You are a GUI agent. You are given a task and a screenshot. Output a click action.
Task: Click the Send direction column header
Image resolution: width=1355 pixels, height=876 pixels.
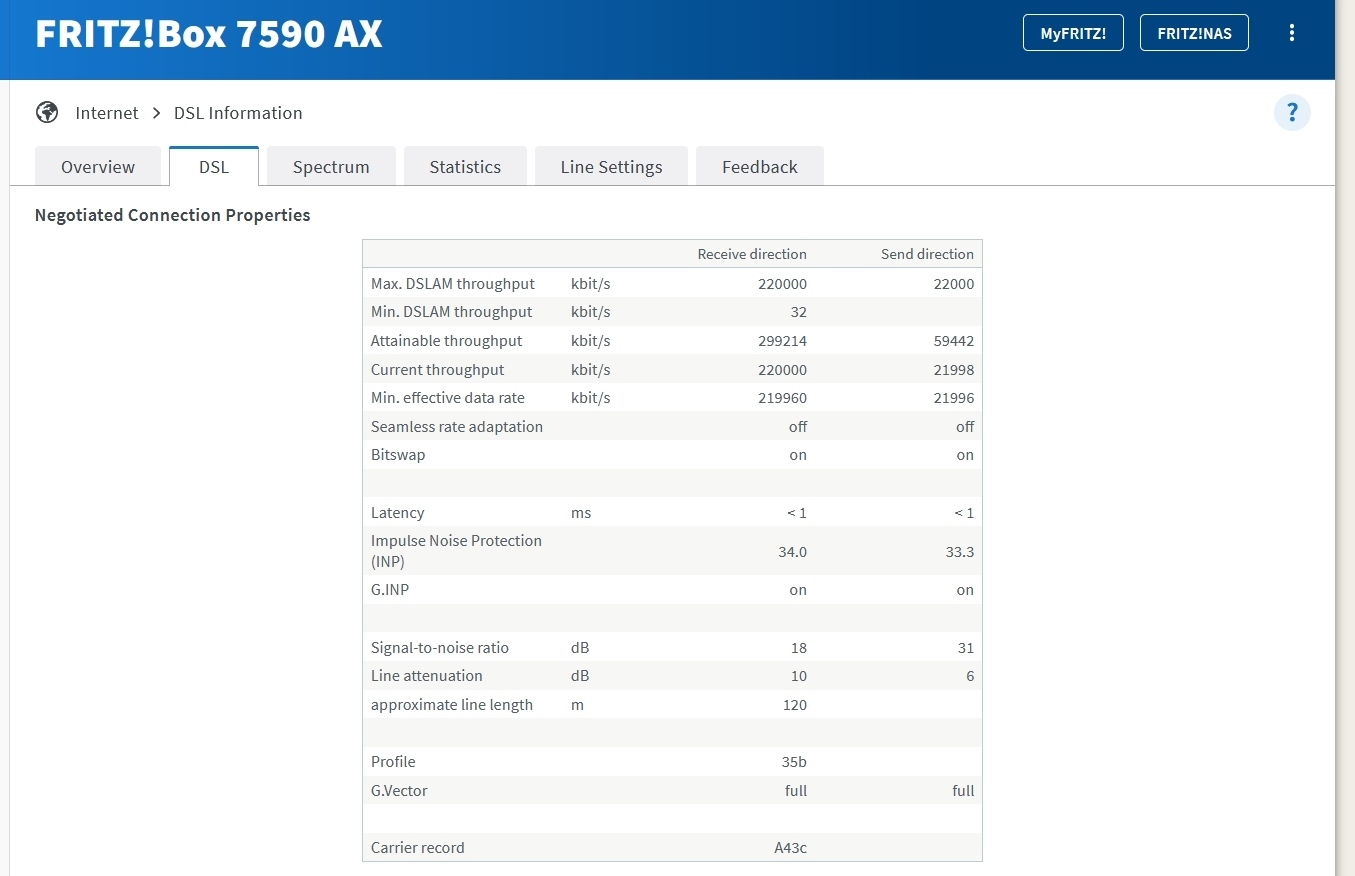927,254
